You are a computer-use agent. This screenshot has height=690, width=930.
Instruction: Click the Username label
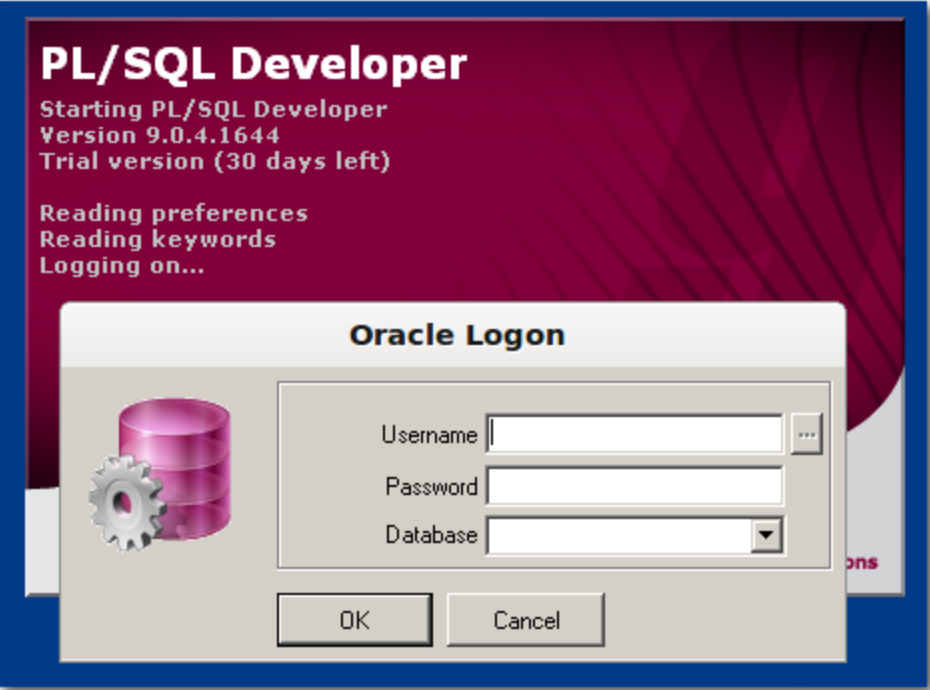429,435
